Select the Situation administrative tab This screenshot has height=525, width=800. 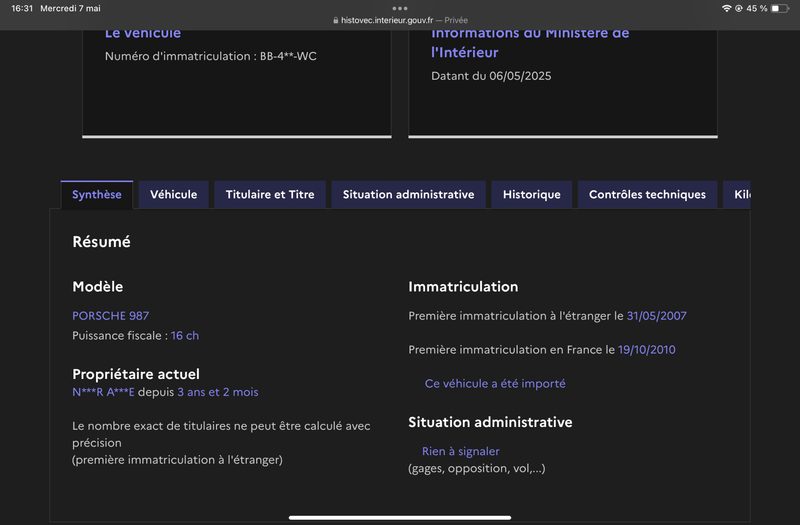[x=408, y=195]
